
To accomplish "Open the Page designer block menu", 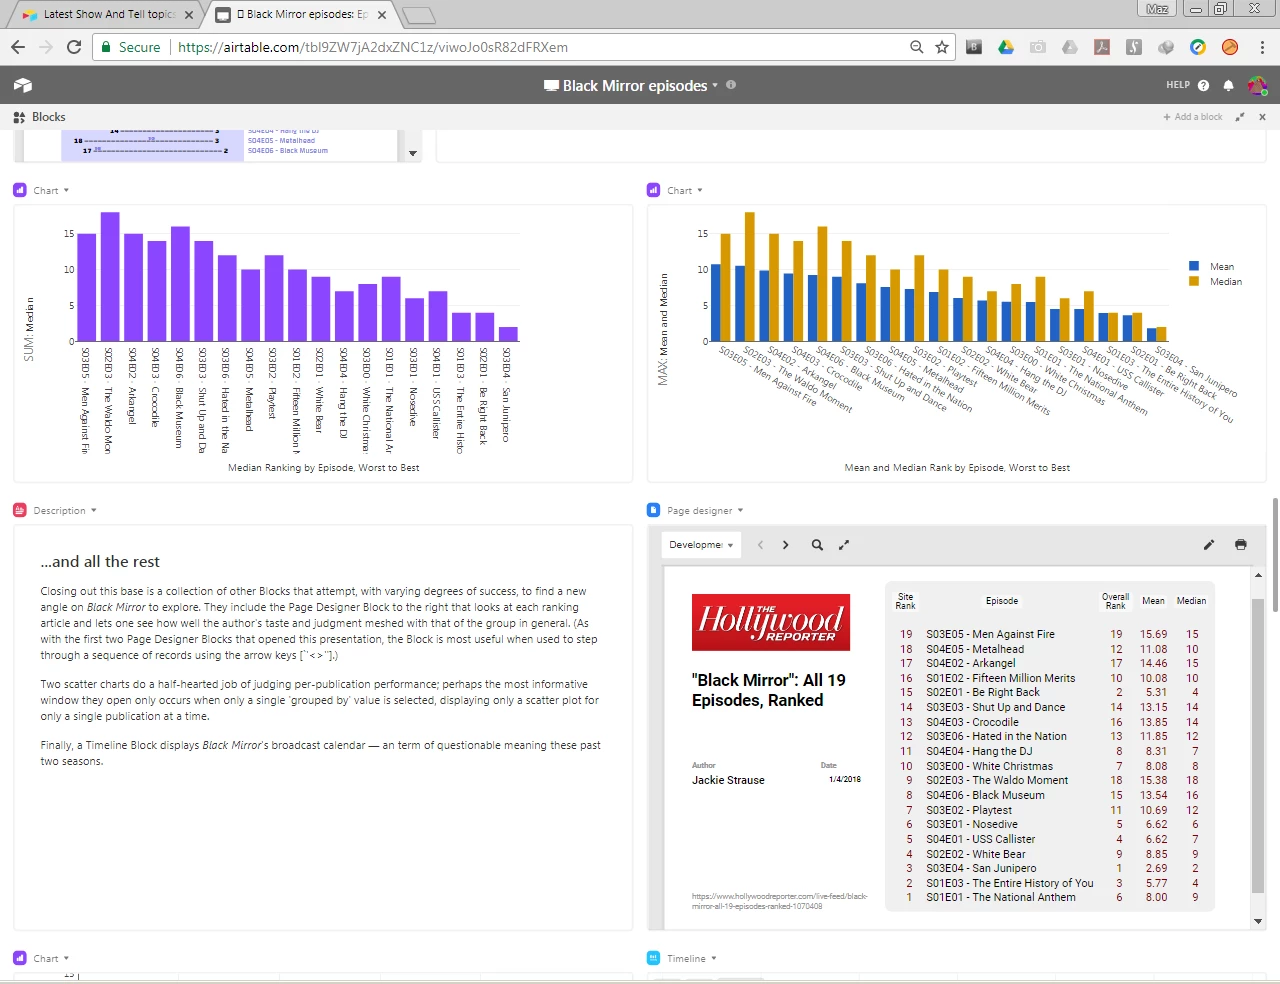I will coord(740,510).
